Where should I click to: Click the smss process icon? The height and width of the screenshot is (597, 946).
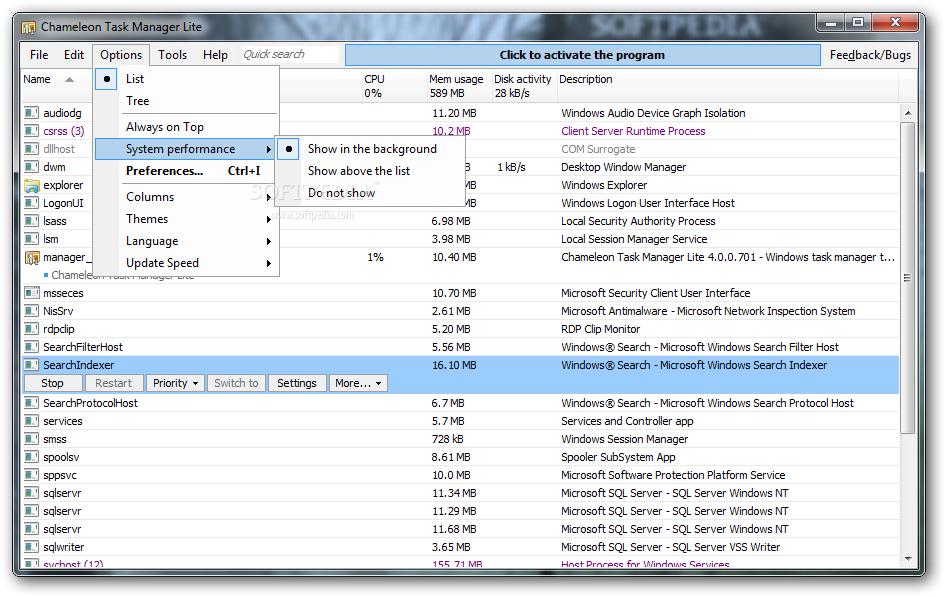(31, 440)
